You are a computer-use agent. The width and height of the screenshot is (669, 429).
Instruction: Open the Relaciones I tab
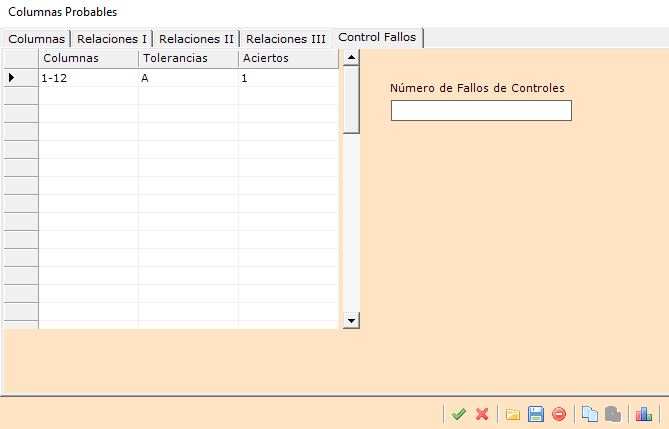pos(112,39)
